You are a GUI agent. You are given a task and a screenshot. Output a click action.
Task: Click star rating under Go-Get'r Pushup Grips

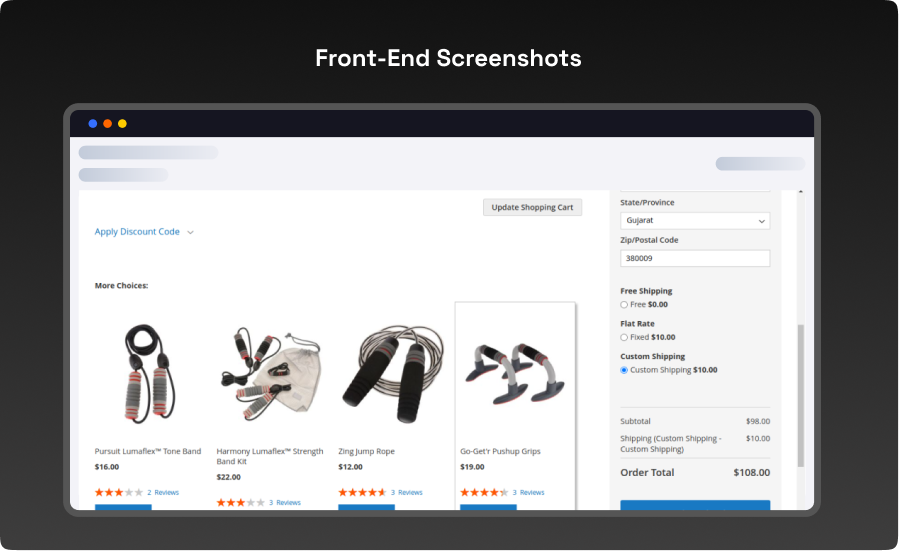[484, 492]
